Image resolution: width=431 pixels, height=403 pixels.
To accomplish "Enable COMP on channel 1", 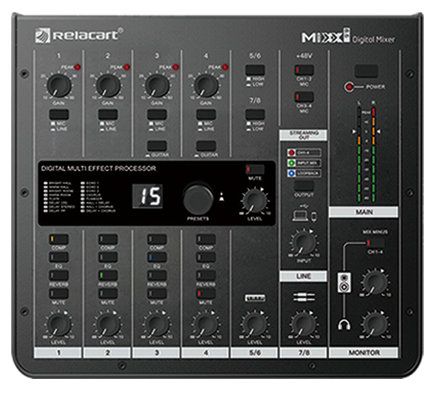I will click(59, 239).
